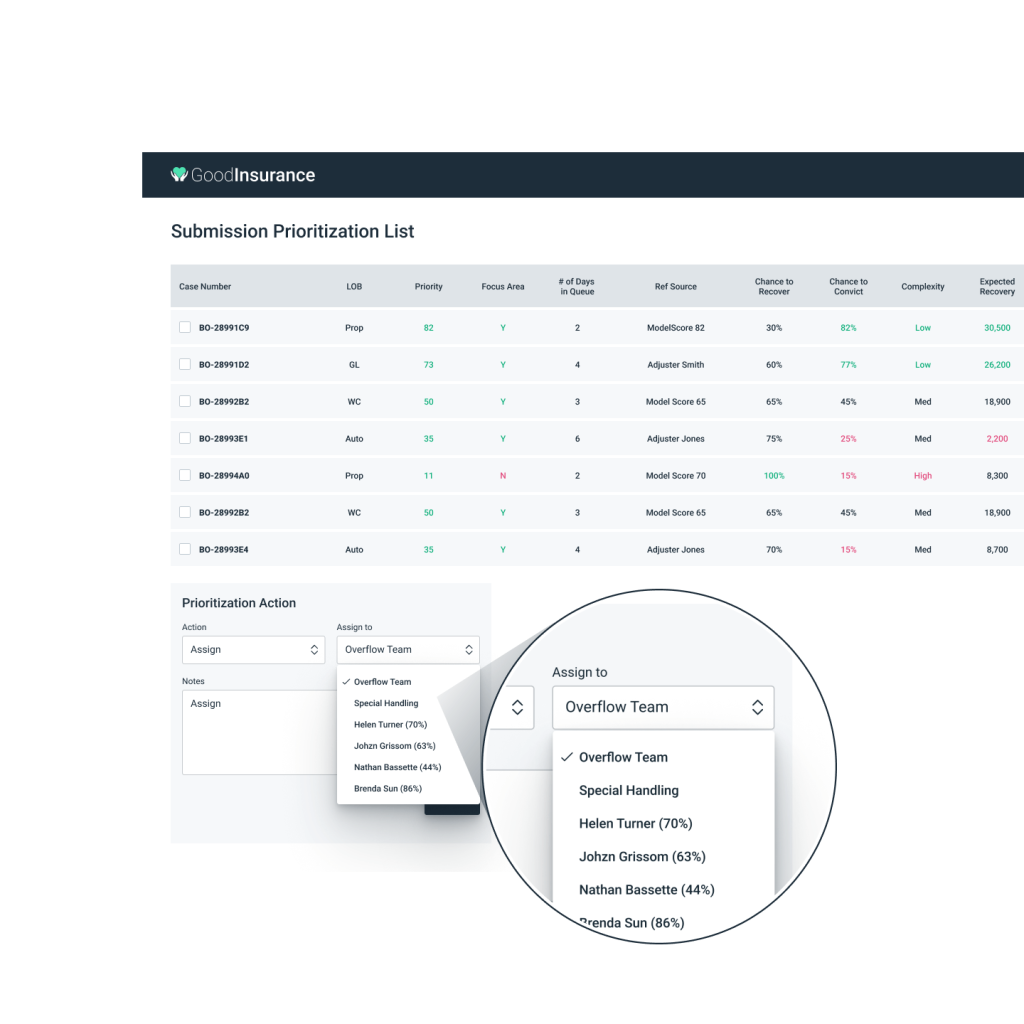Open case number BO-28992B2 link
Viewport: 1024px width, 1024px height.
pyautogui.click(x=224, y=402)
